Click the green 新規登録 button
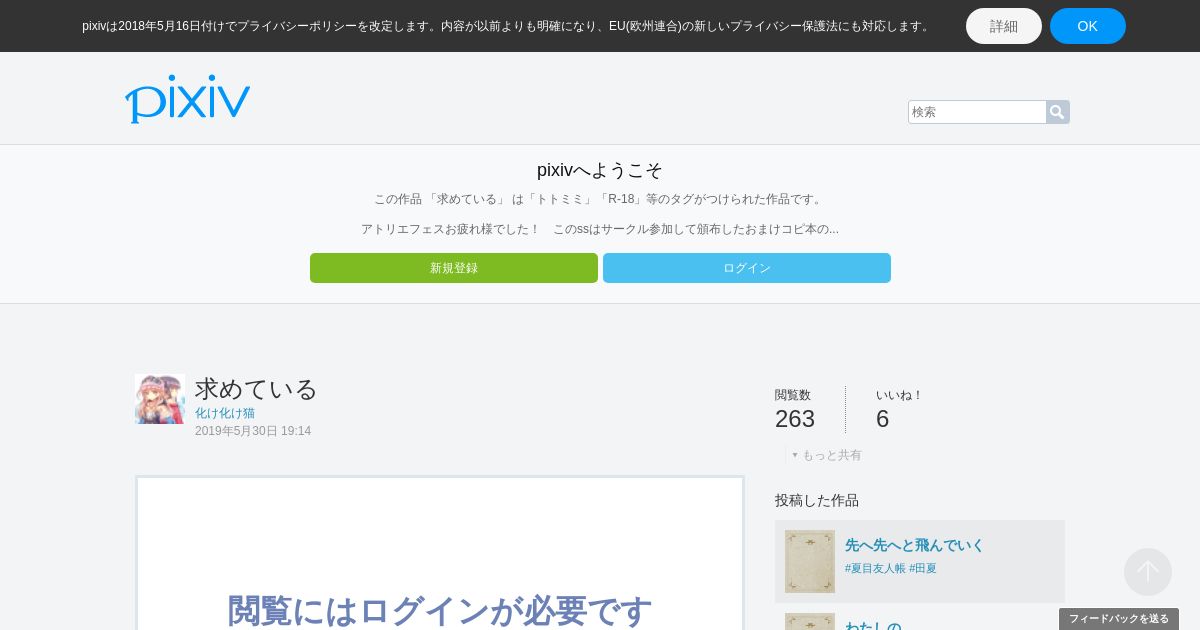1200x630 pixels. (454, 268)
